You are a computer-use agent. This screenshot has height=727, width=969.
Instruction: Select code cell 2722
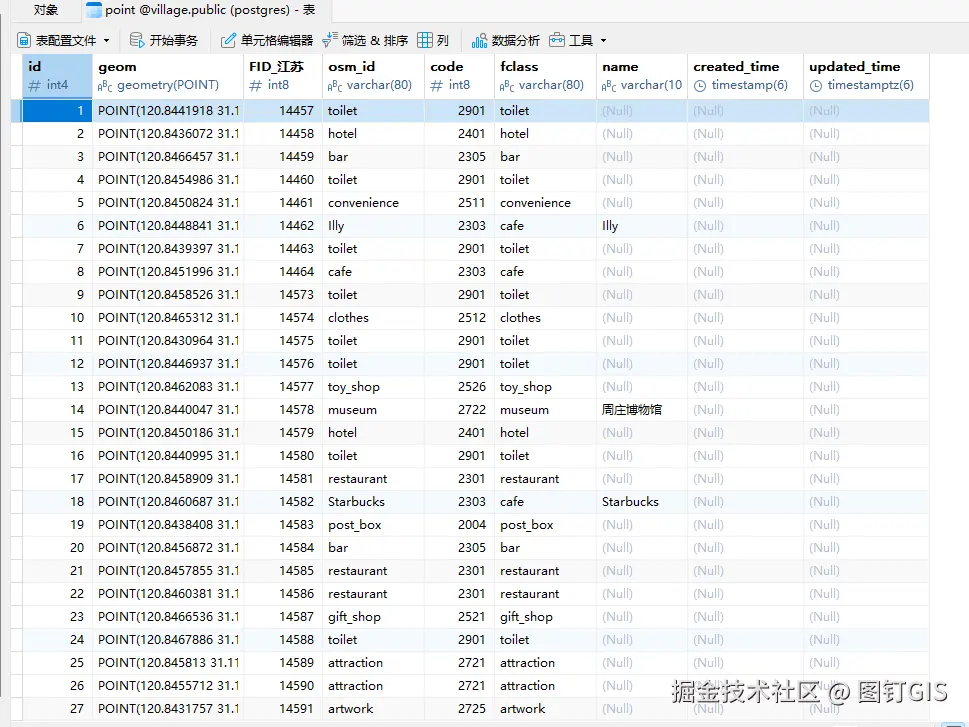point(459,410)
